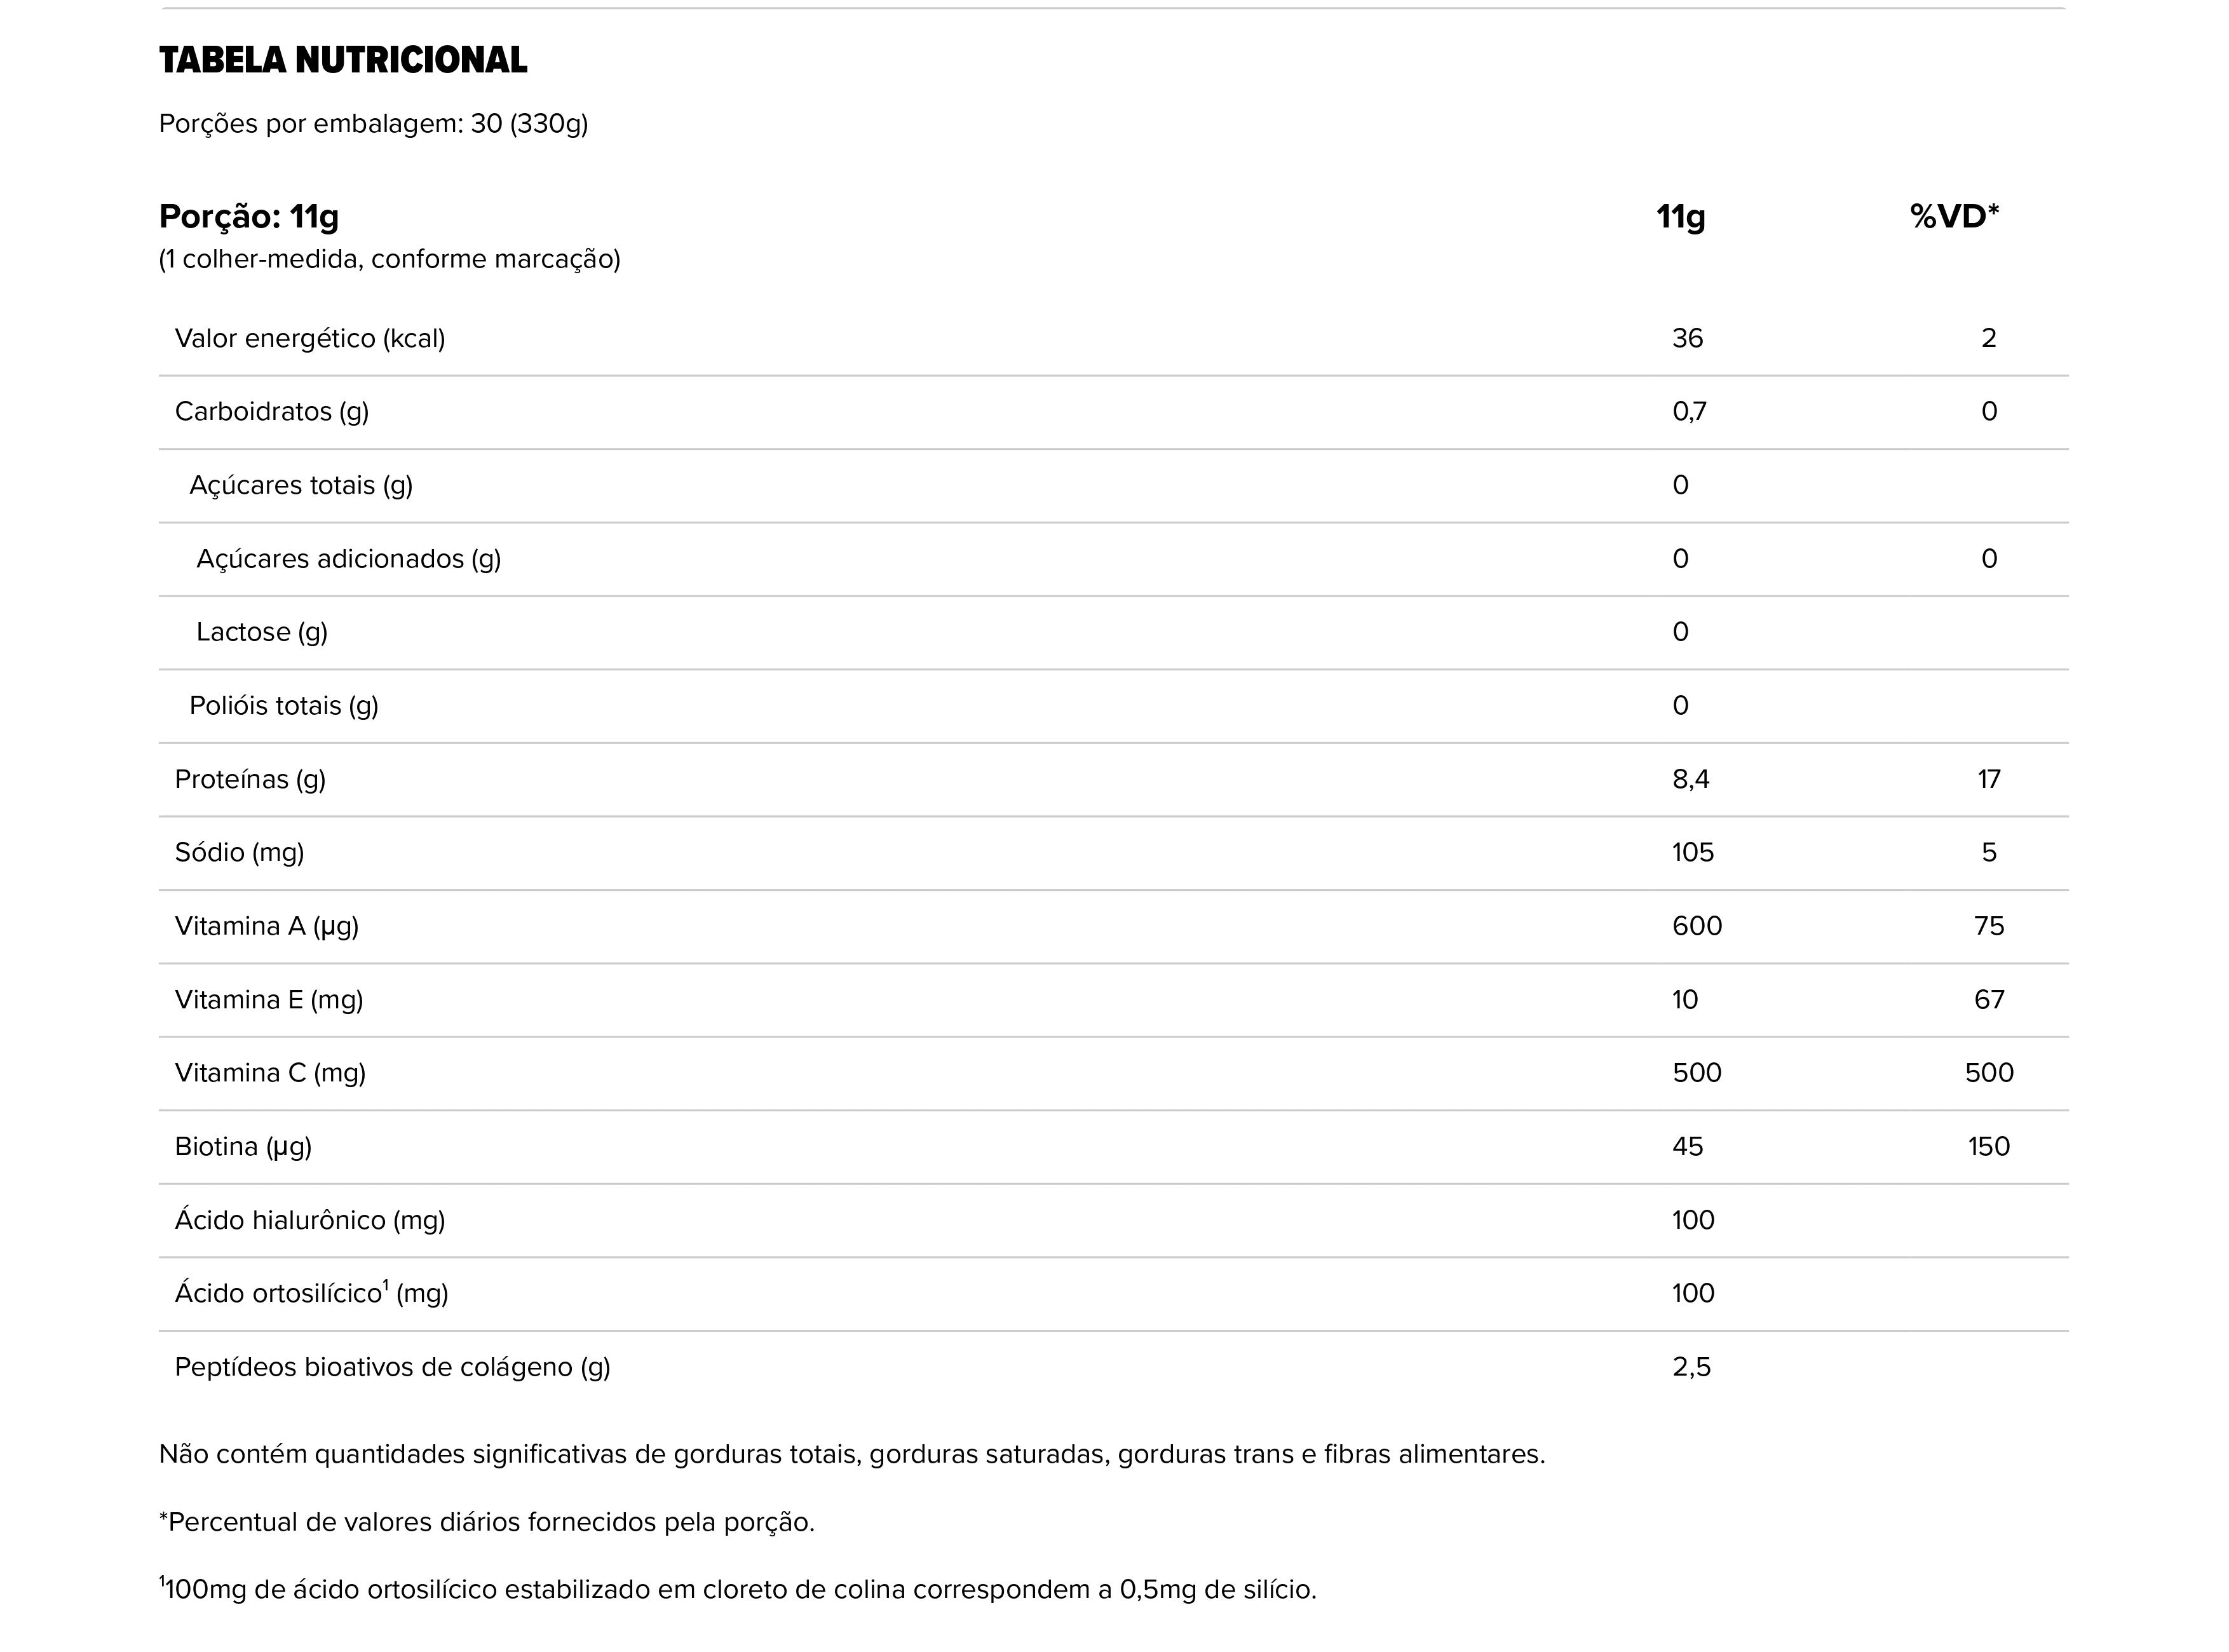This screenshot has width=2229, height=1652.
Task: Click the TABELA NUTRICIONAL heading
Action: (x=343, y=60)
